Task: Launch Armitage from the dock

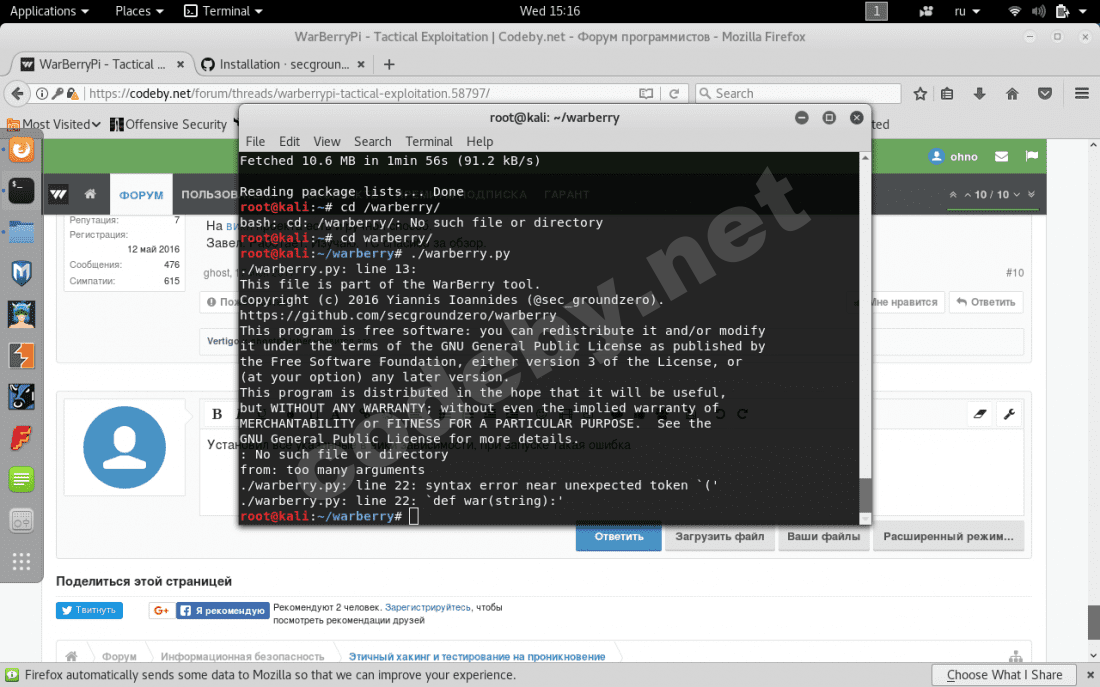Action: (x=21, y=314)
